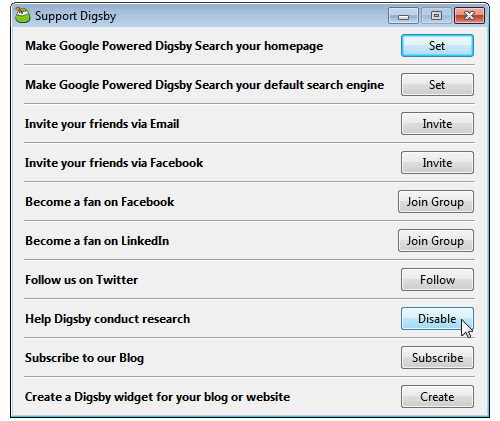Create a Digsby widget for your website

point(437,397)
